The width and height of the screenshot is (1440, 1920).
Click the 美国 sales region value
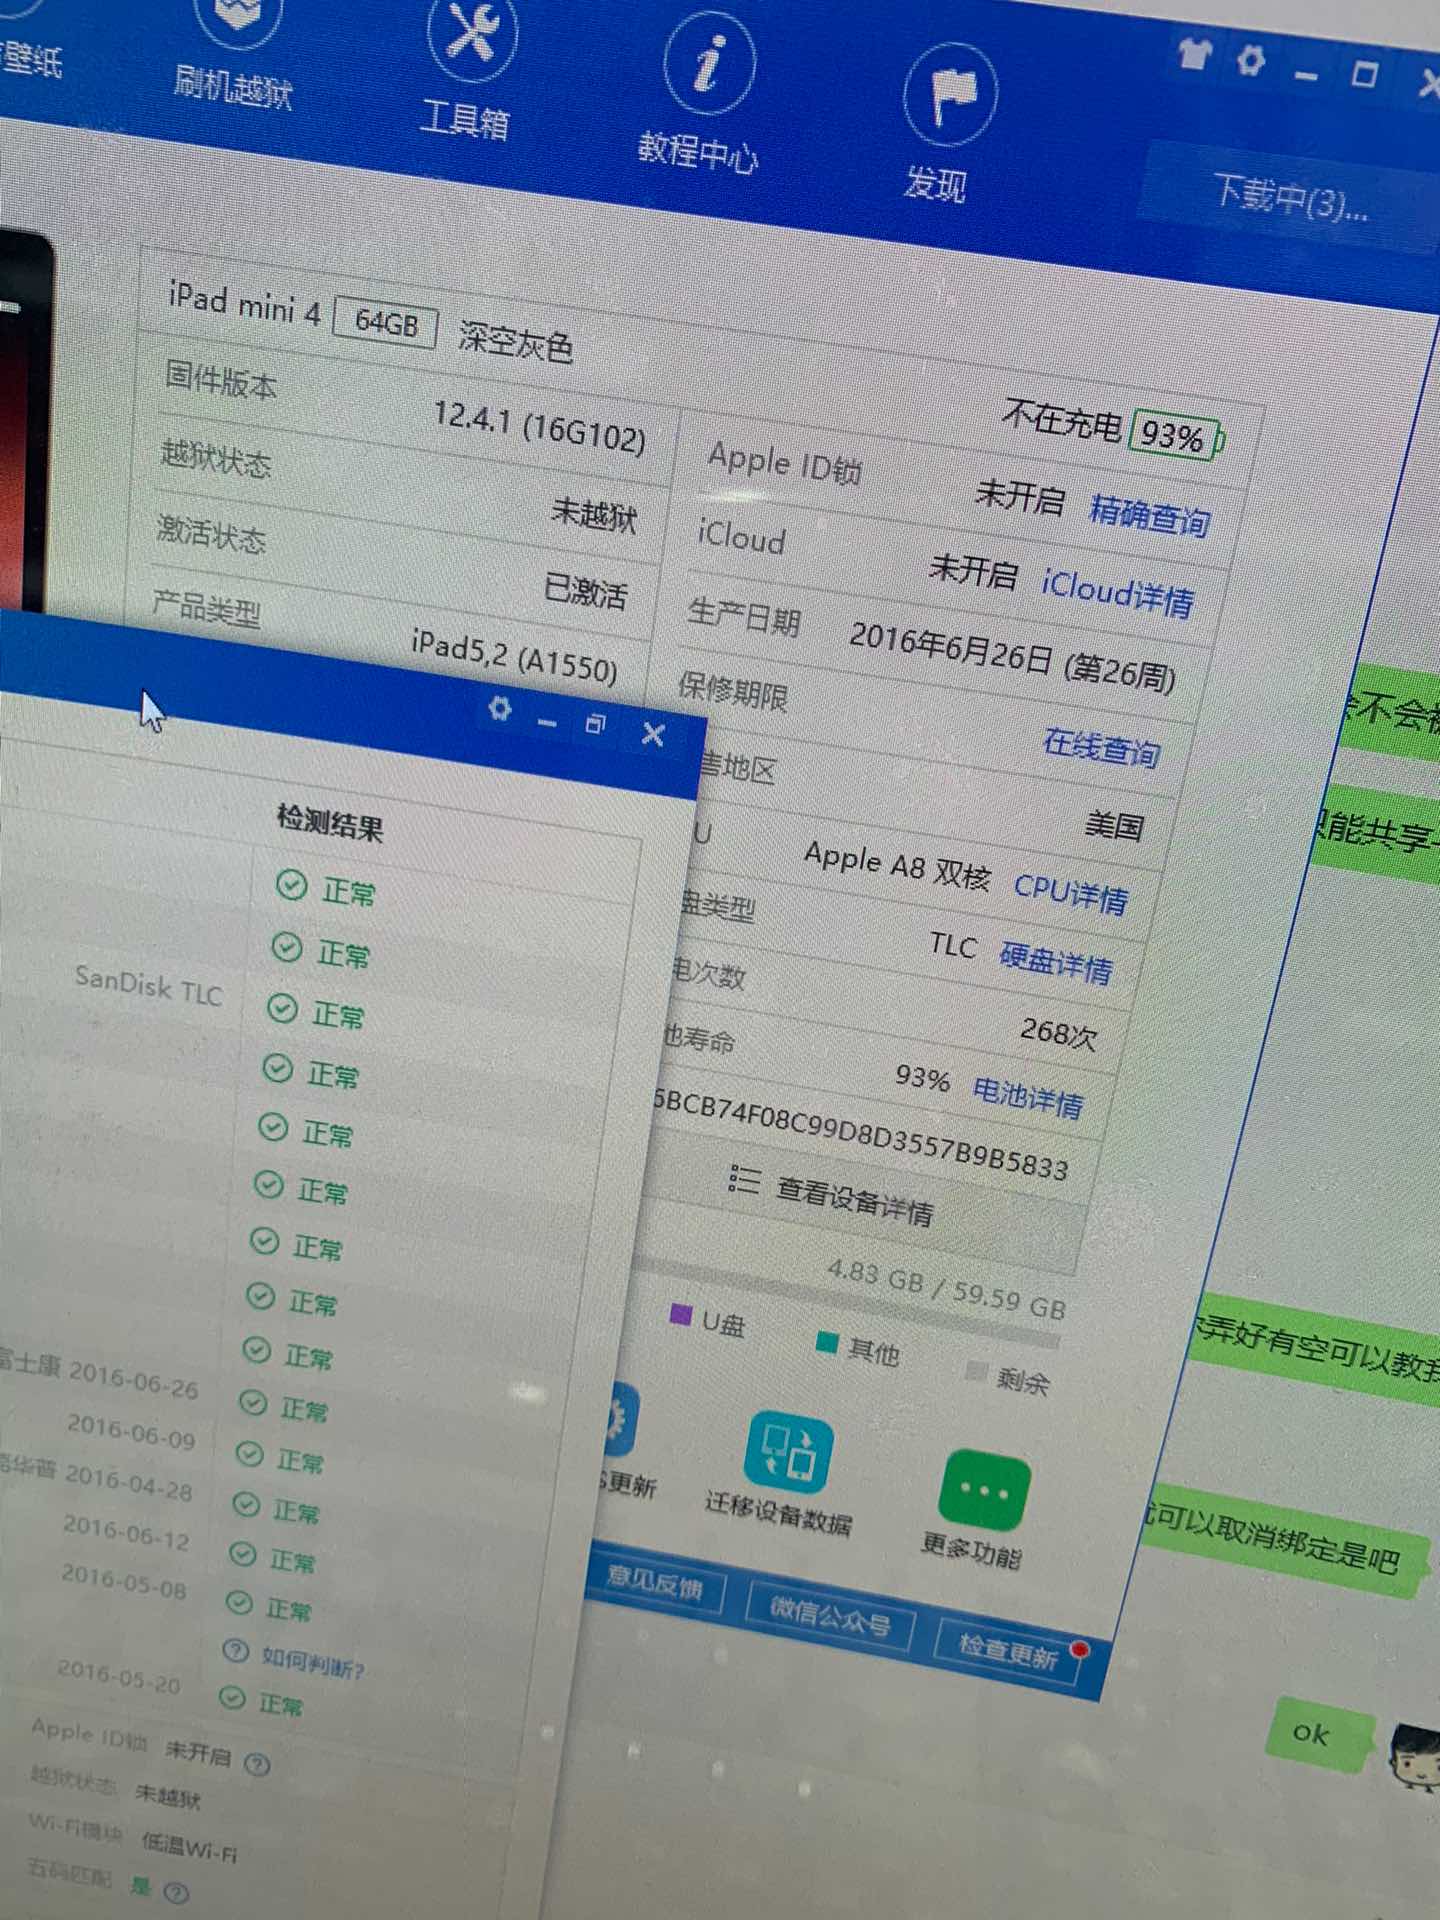coord(1114,825)
